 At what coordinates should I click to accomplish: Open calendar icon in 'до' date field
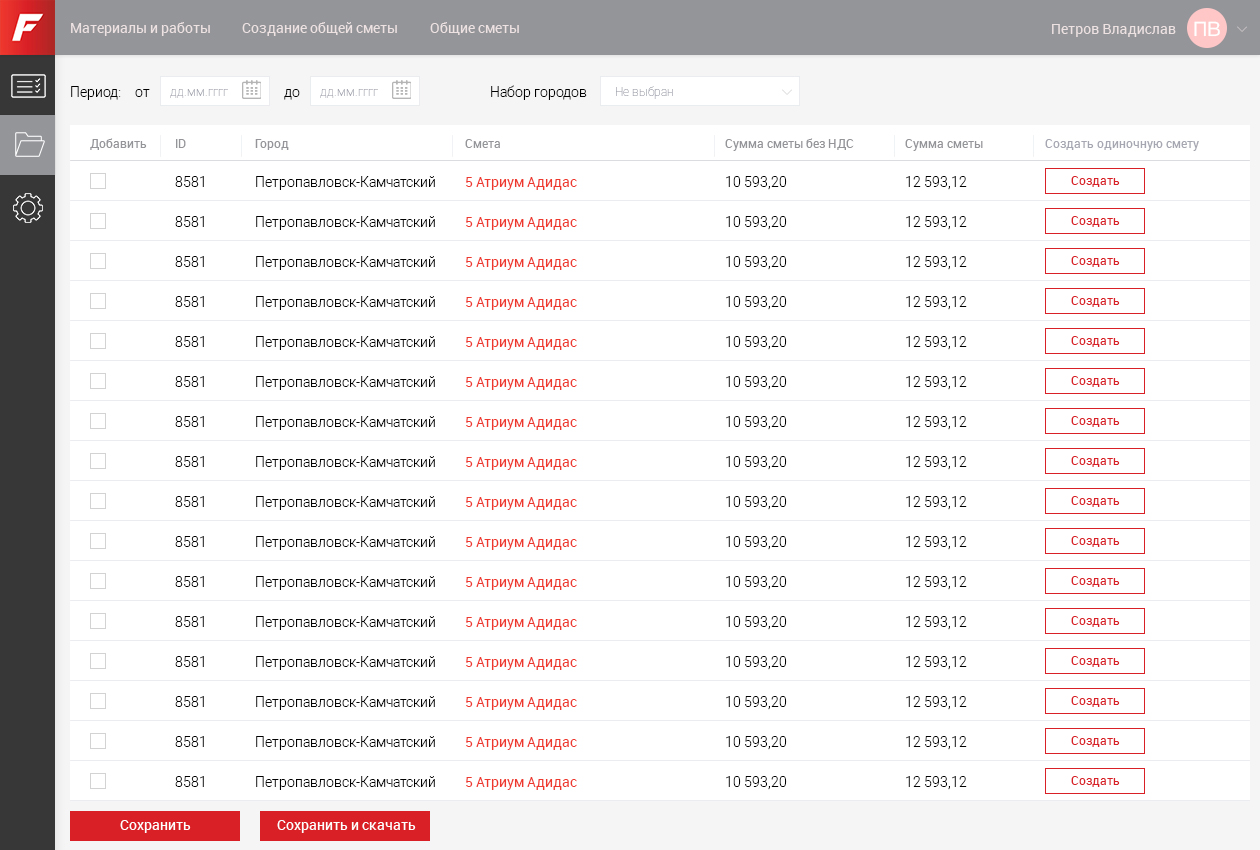402,90
